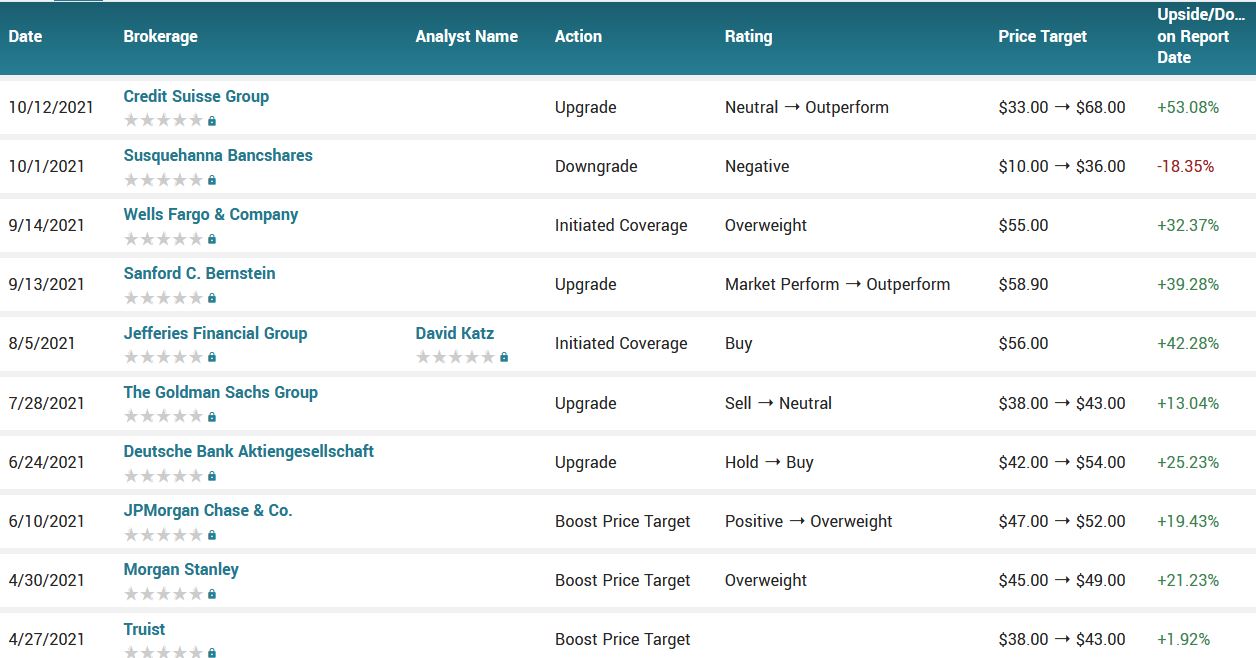Screen dimensions: 1256x658
Task: Click the Sell → Neutral rating cell
Action: (x=779, y=403)
